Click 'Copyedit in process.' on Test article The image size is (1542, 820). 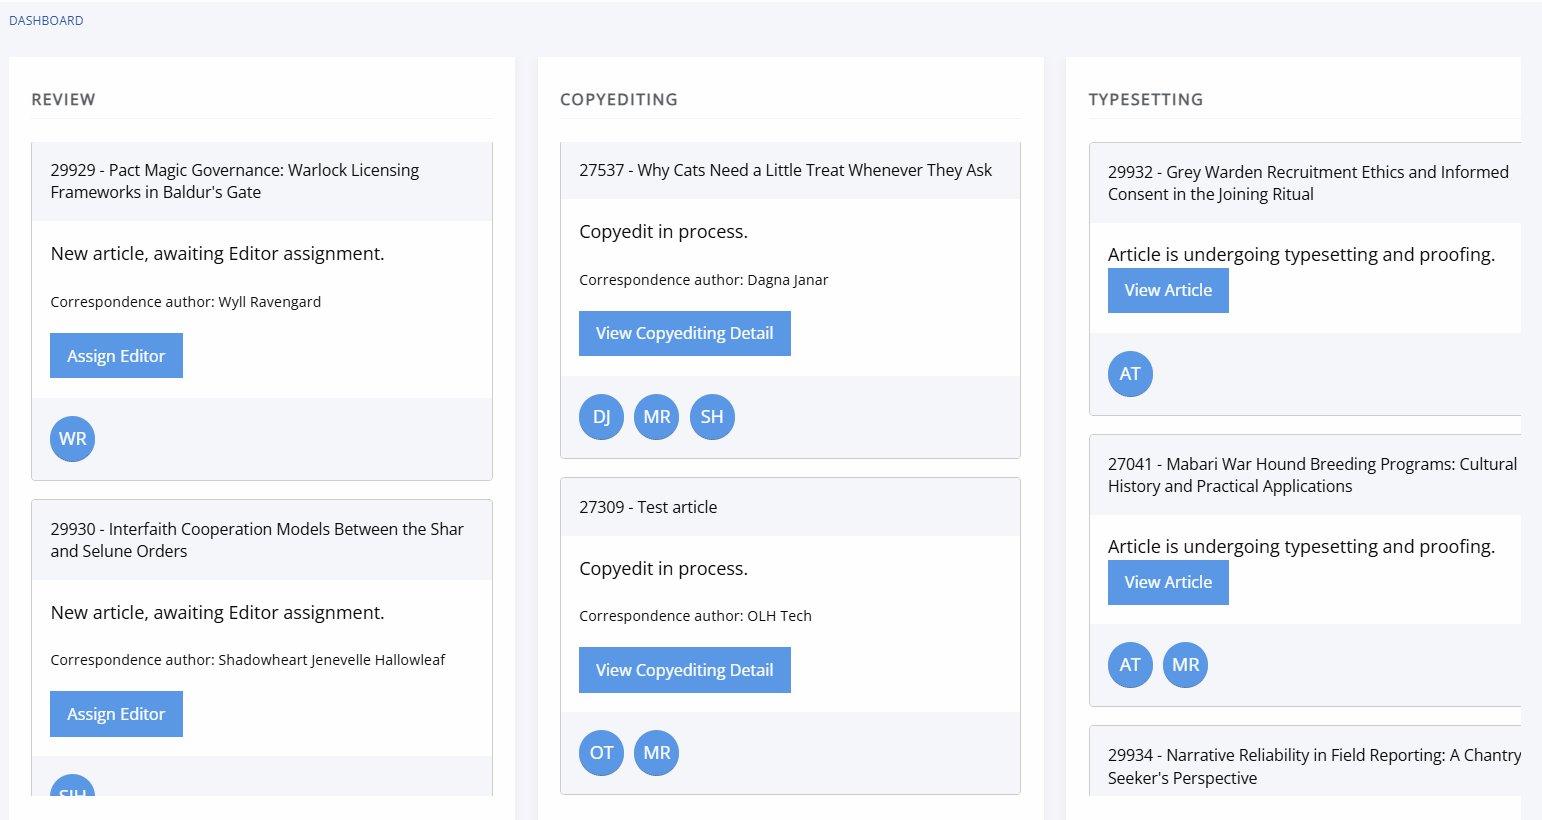click(664, 569)
